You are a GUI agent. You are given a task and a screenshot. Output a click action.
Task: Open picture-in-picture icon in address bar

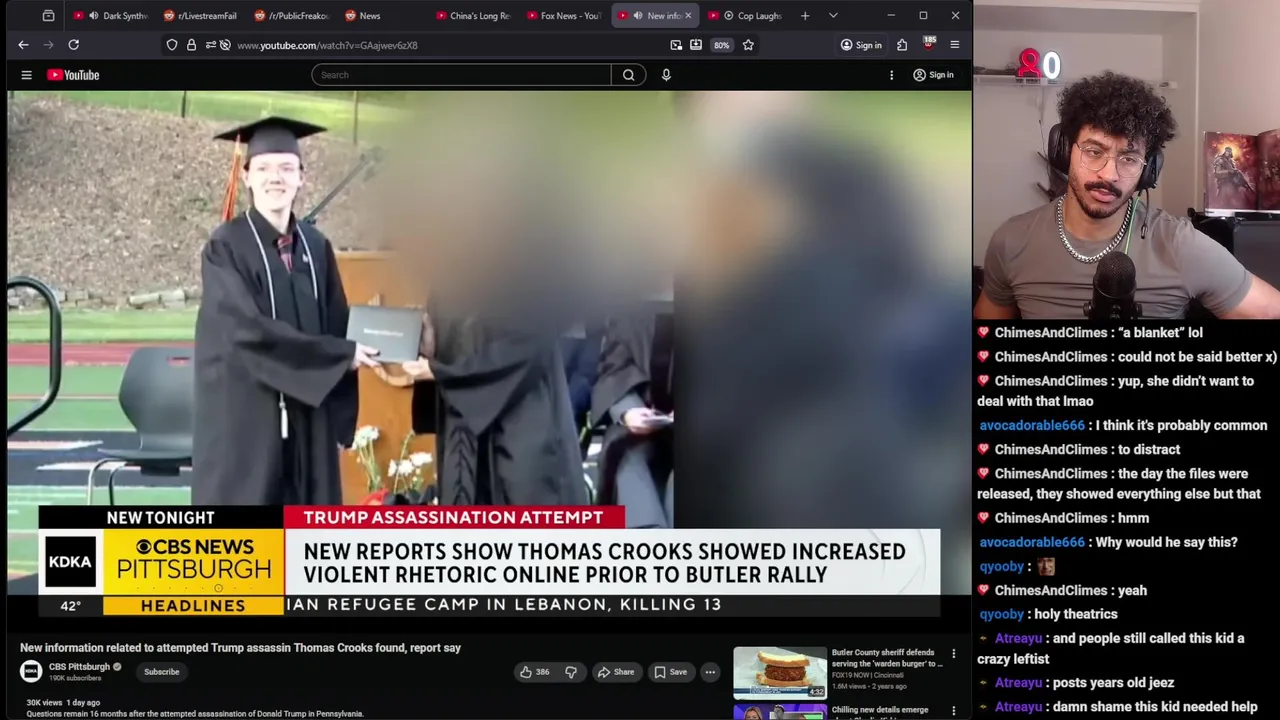pos(676,45)
